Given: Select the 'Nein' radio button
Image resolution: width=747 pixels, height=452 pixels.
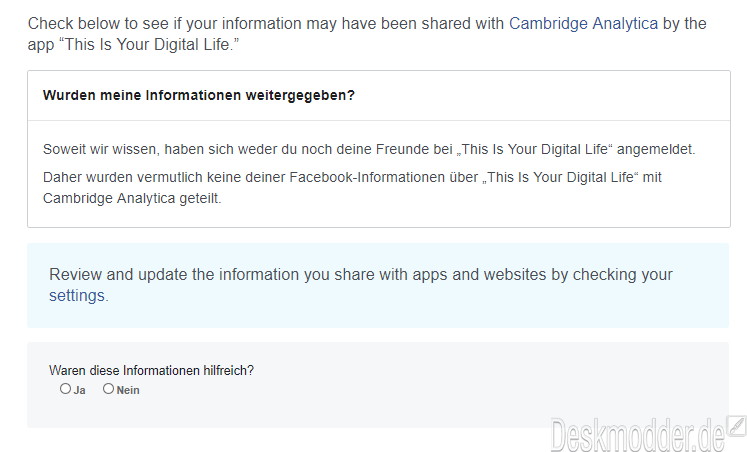Looking at the screenshot, I should click(109, 389).
